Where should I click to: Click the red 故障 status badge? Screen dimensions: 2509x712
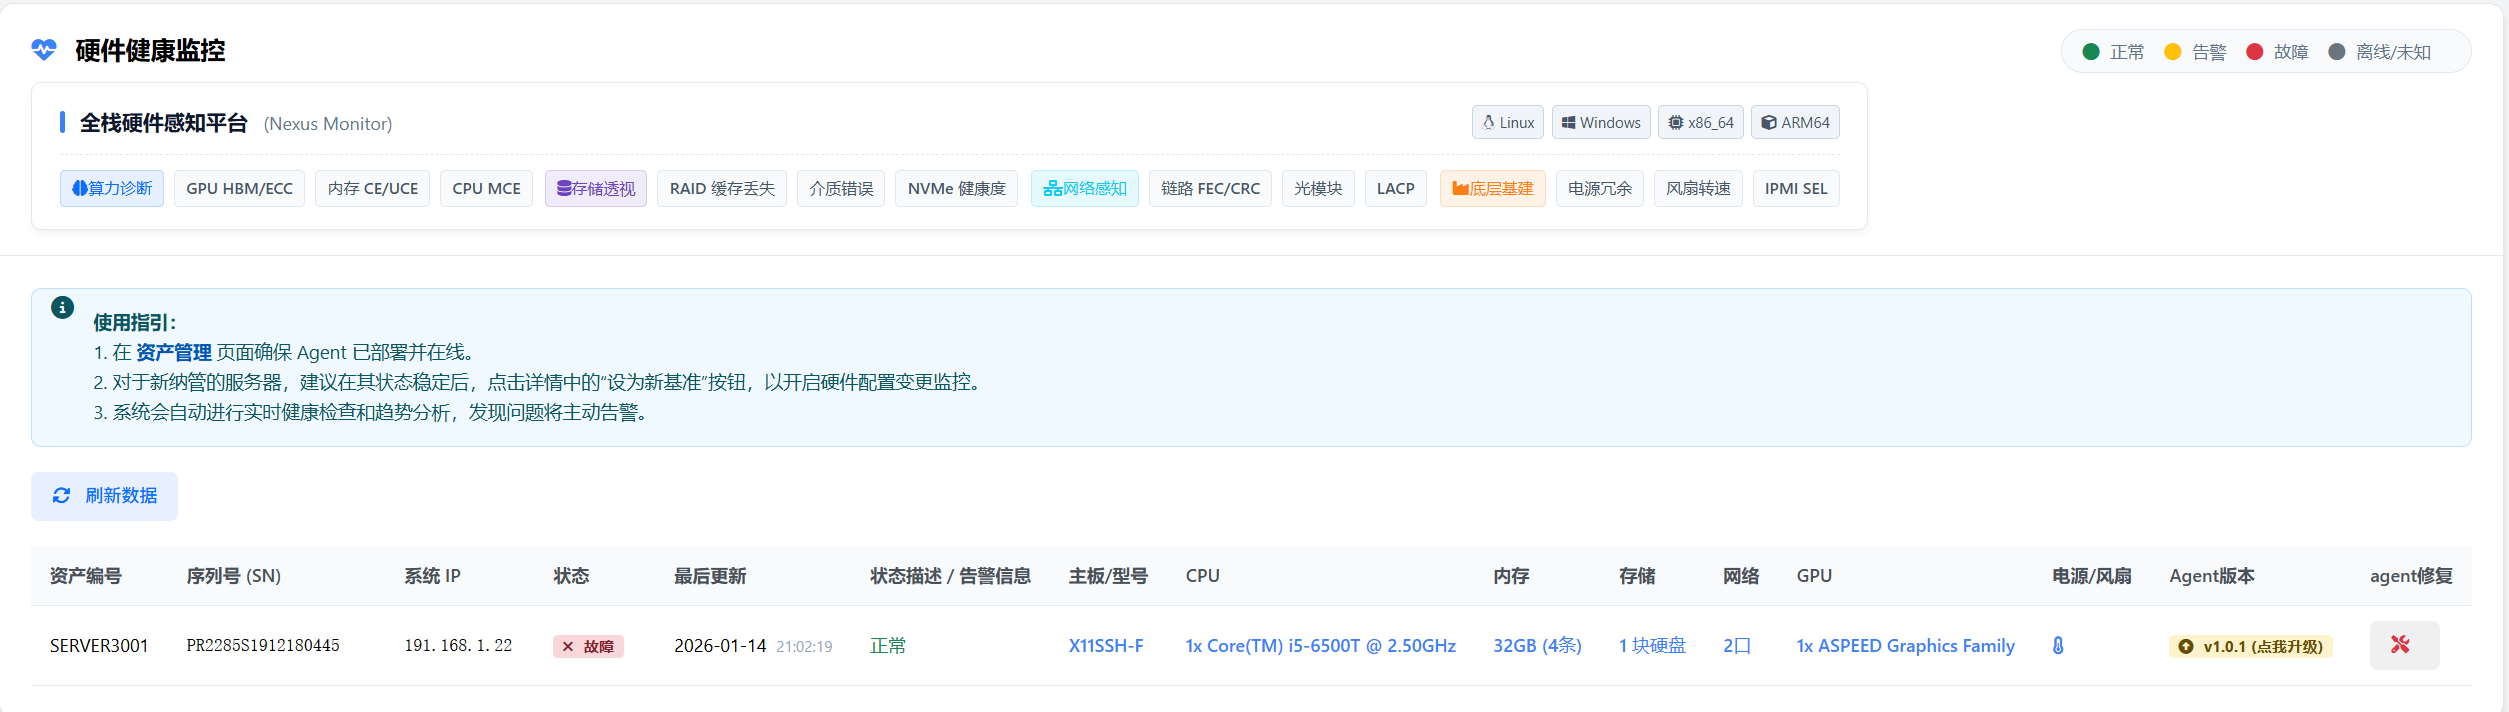[588, 647]
